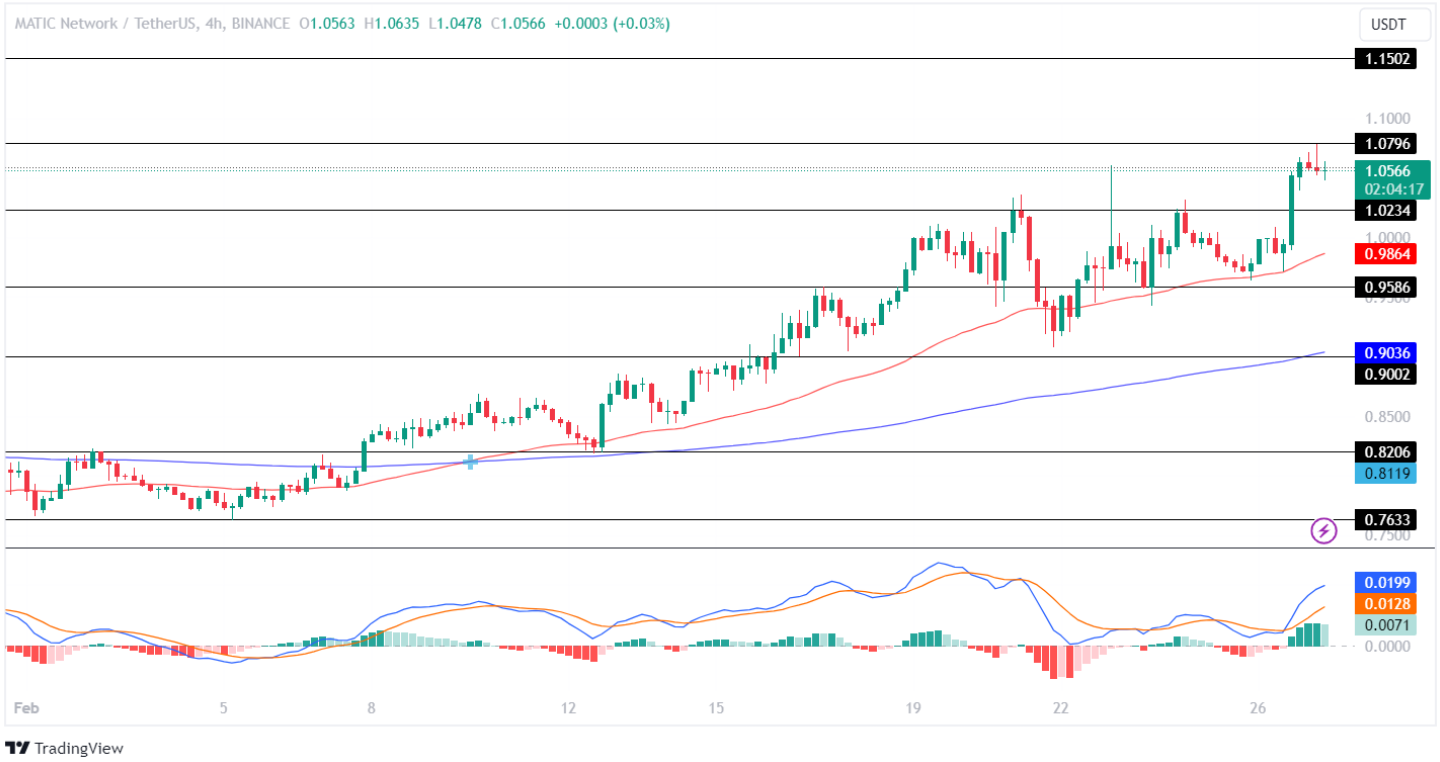Click the 0.9586 price level label

coord(1385,288)
